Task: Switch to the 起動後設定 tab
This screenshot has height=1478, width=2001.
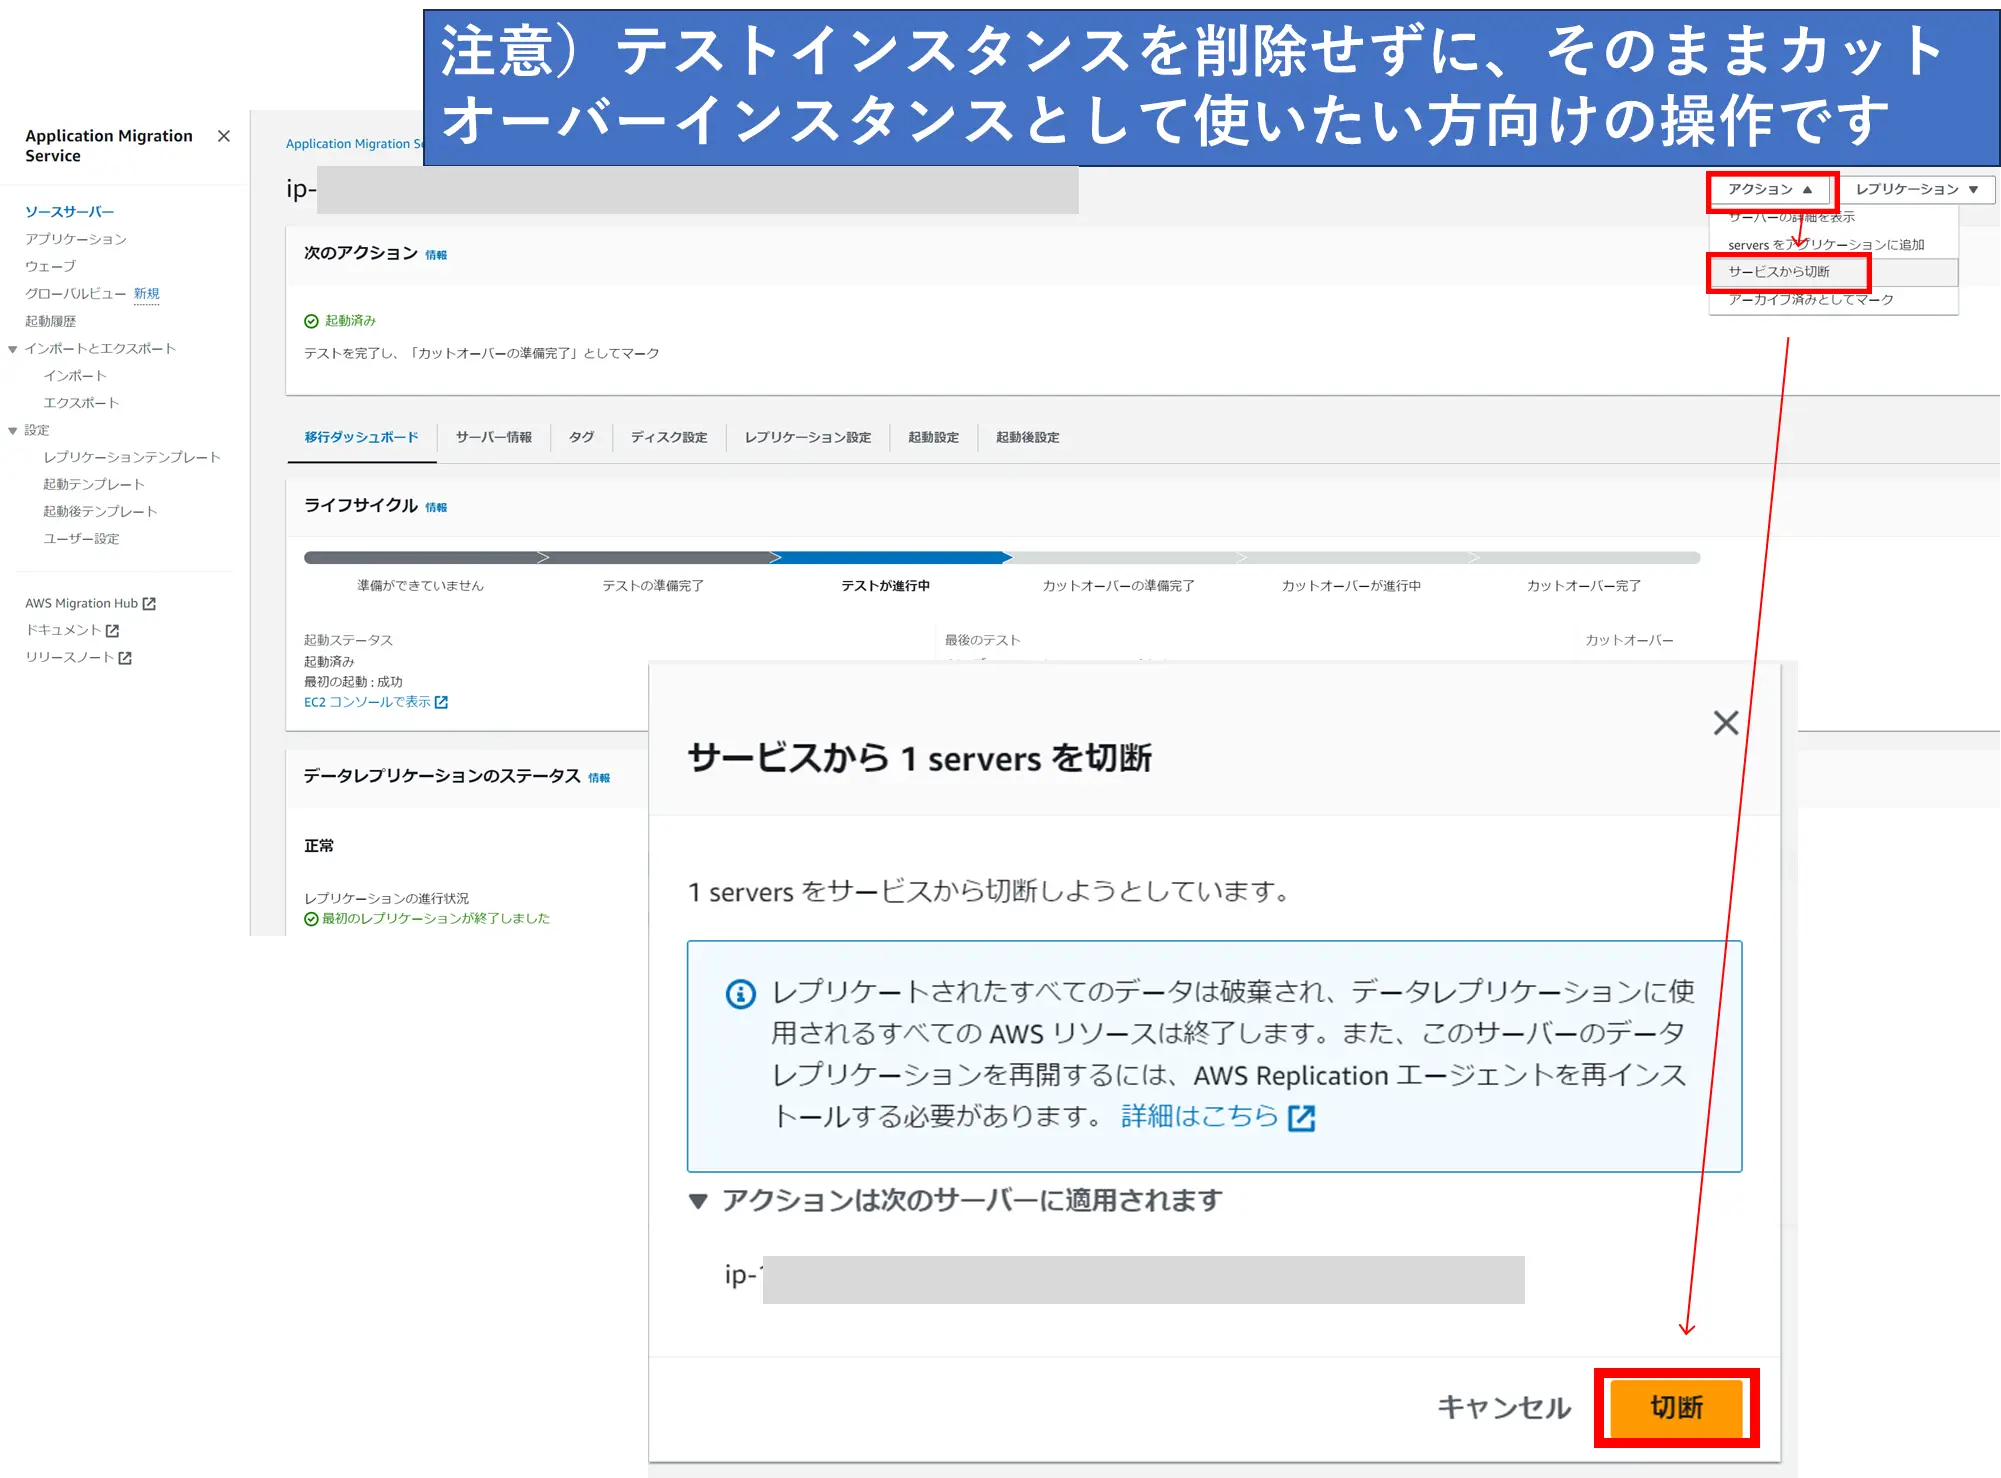Action: pos(1027,437)
